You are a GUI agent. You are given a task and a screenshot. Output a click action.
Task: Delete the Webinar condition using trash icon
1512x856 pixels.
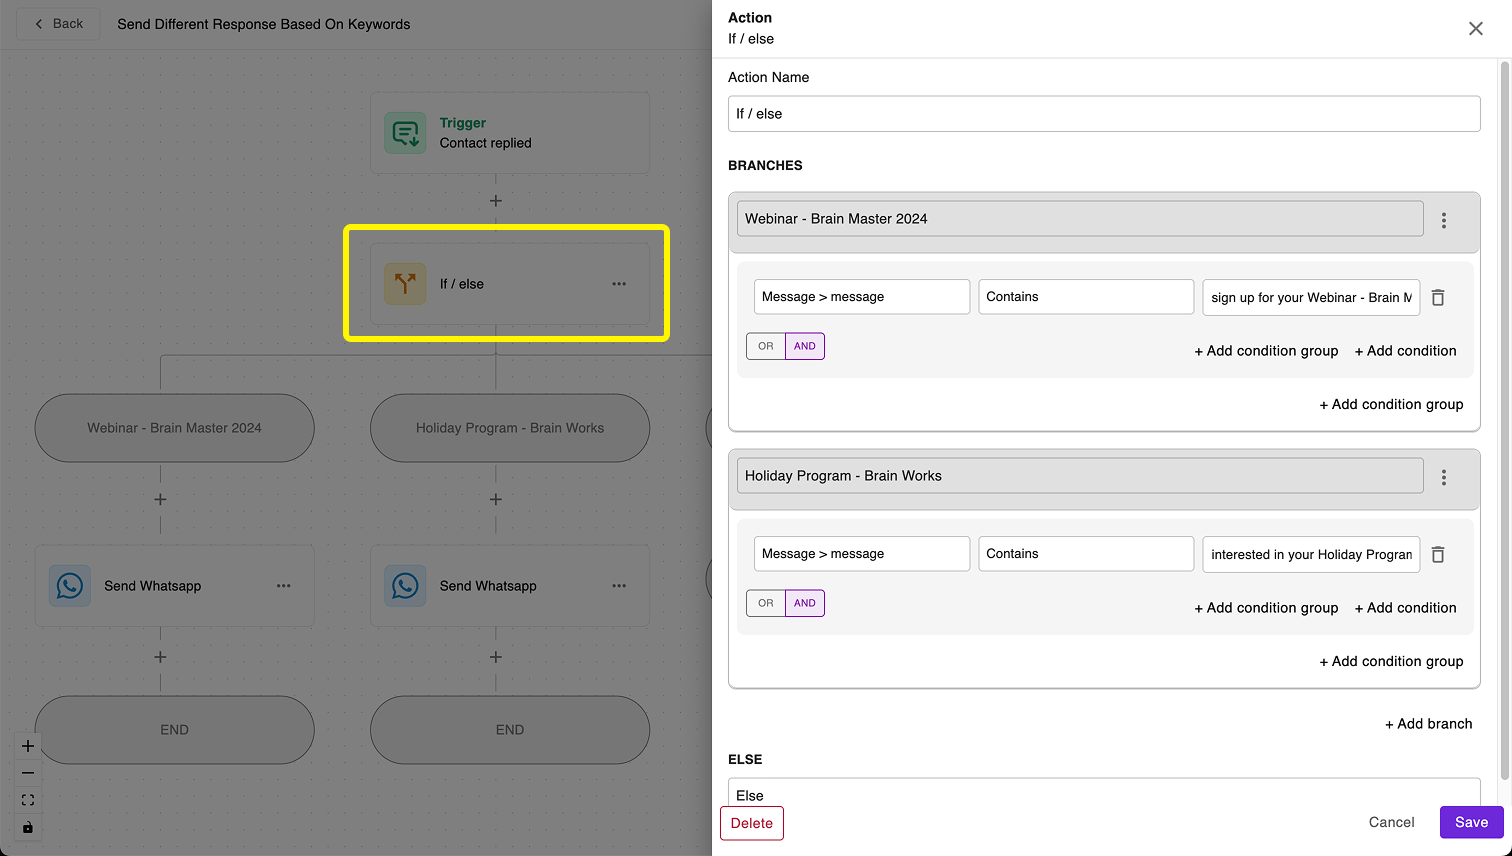tap(1438, 297)
